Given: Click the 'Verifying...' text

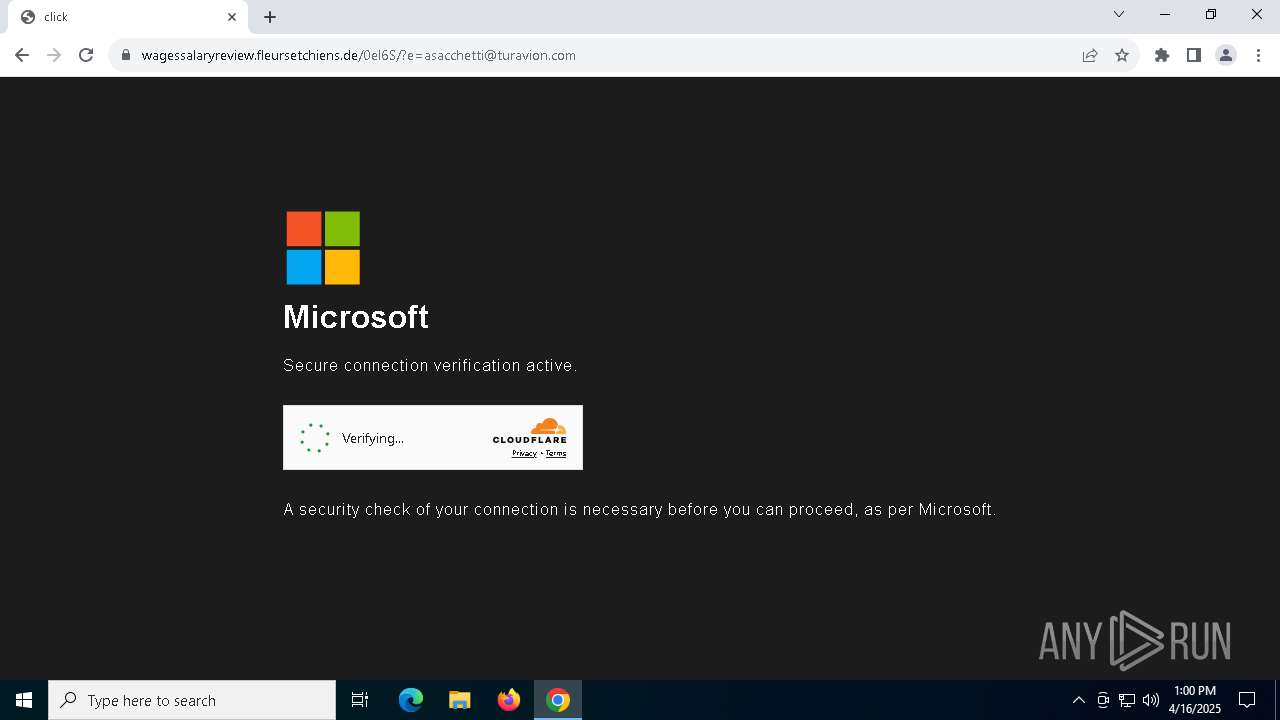Looking at the screenshot, I should 373,438.
